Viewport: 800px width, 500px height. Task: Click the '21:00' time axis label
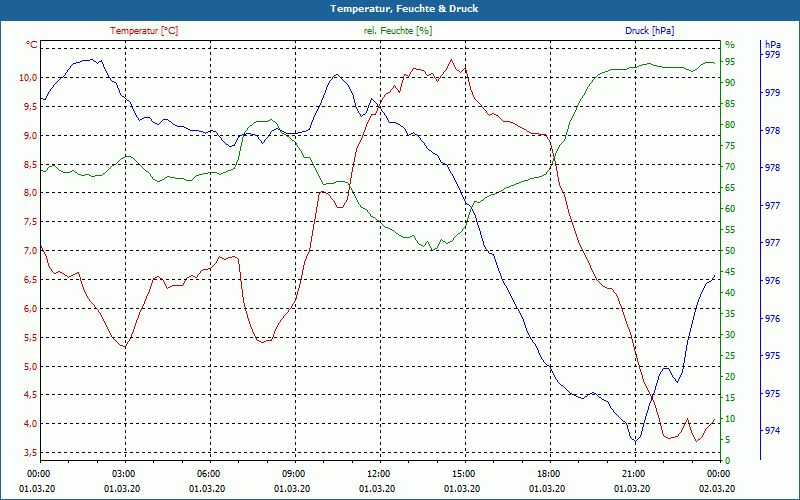(632, 473)
